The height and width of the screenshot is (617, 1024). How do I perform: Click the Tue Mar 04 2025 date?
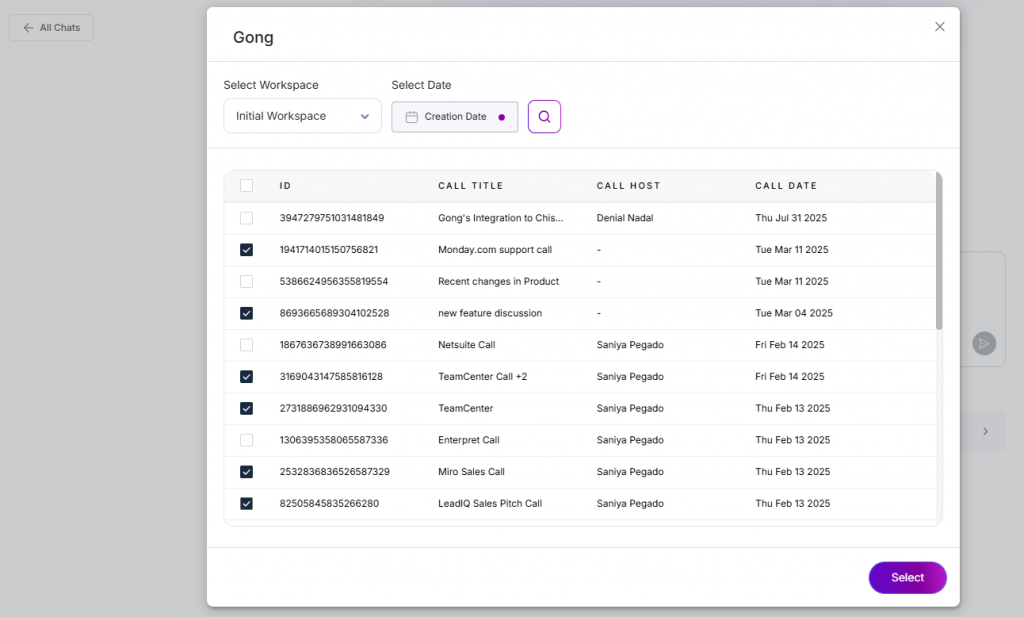794,313
